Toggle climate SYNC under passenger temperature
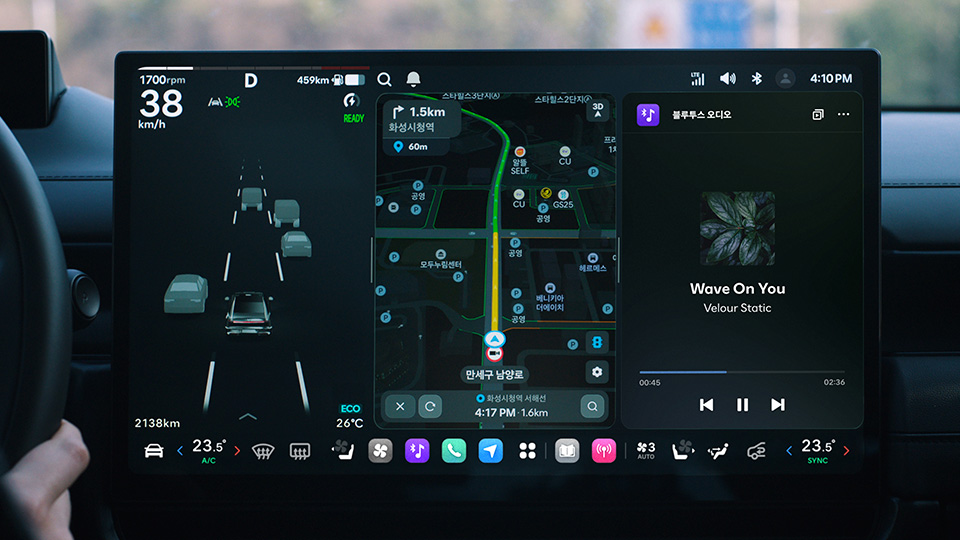 pos(817,461)
